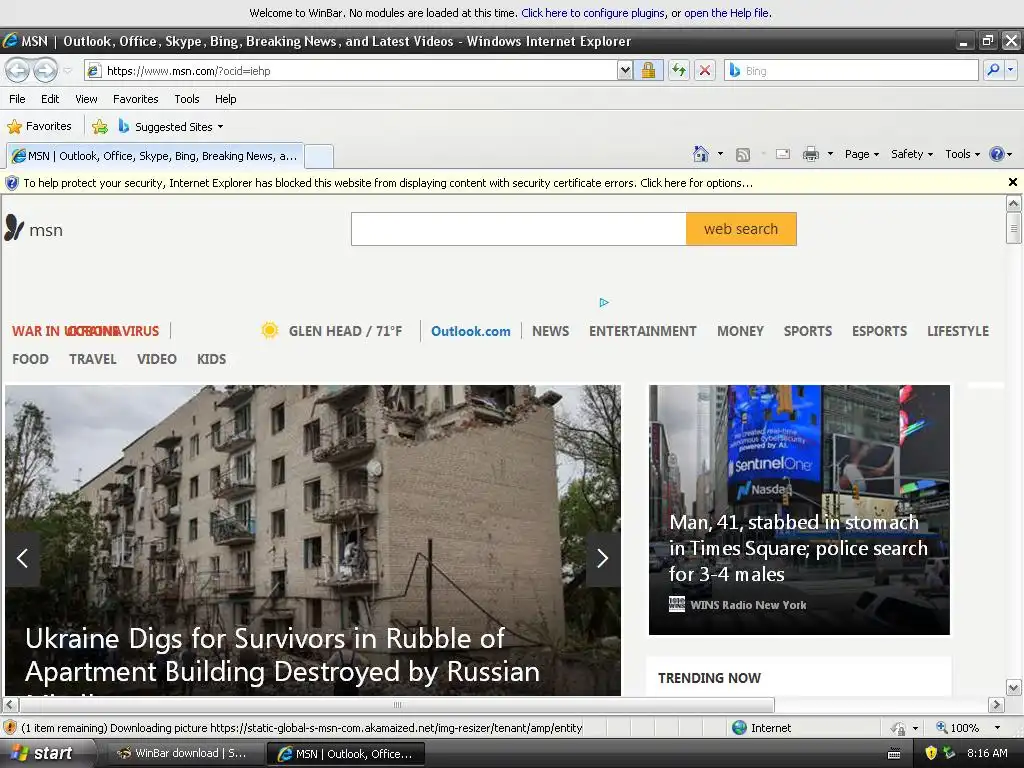1024x768 pixels.
Task: Open the SPORTS navigation link
Action: 808,331
